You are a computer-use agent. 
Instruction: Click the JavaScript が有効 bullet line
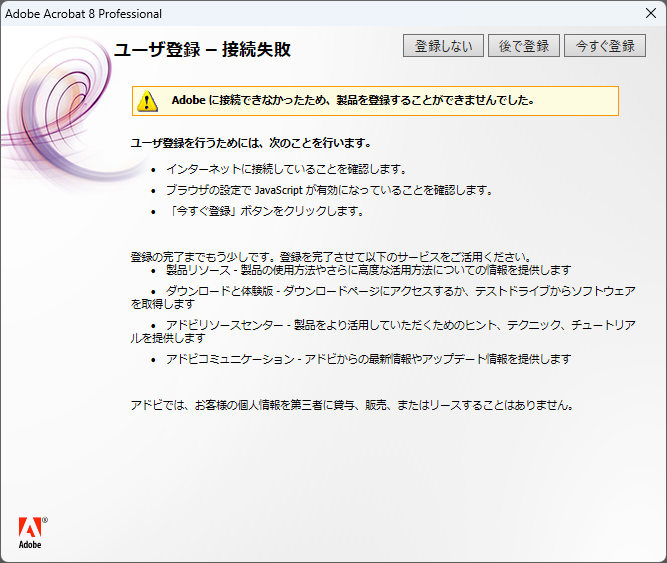pos(329,190)
